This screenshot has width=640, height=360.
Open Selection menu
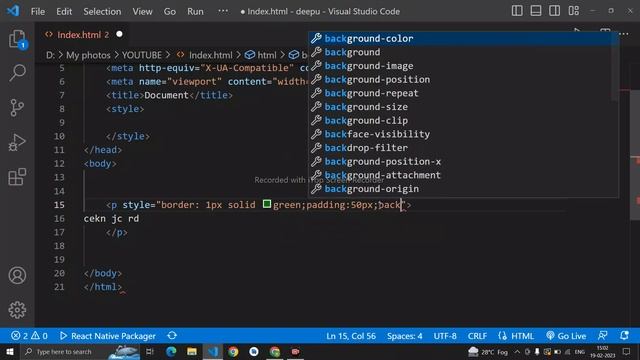(102, 11)
